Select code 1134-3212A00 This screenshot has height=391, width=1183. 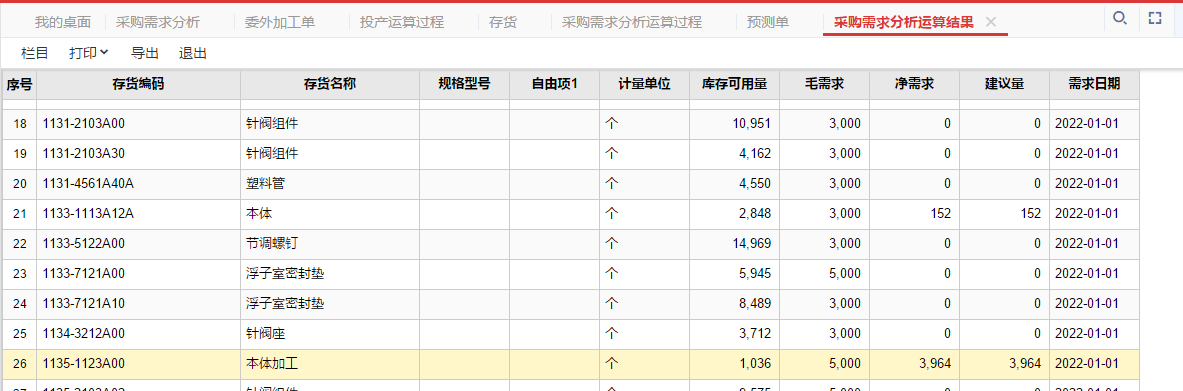138,334
